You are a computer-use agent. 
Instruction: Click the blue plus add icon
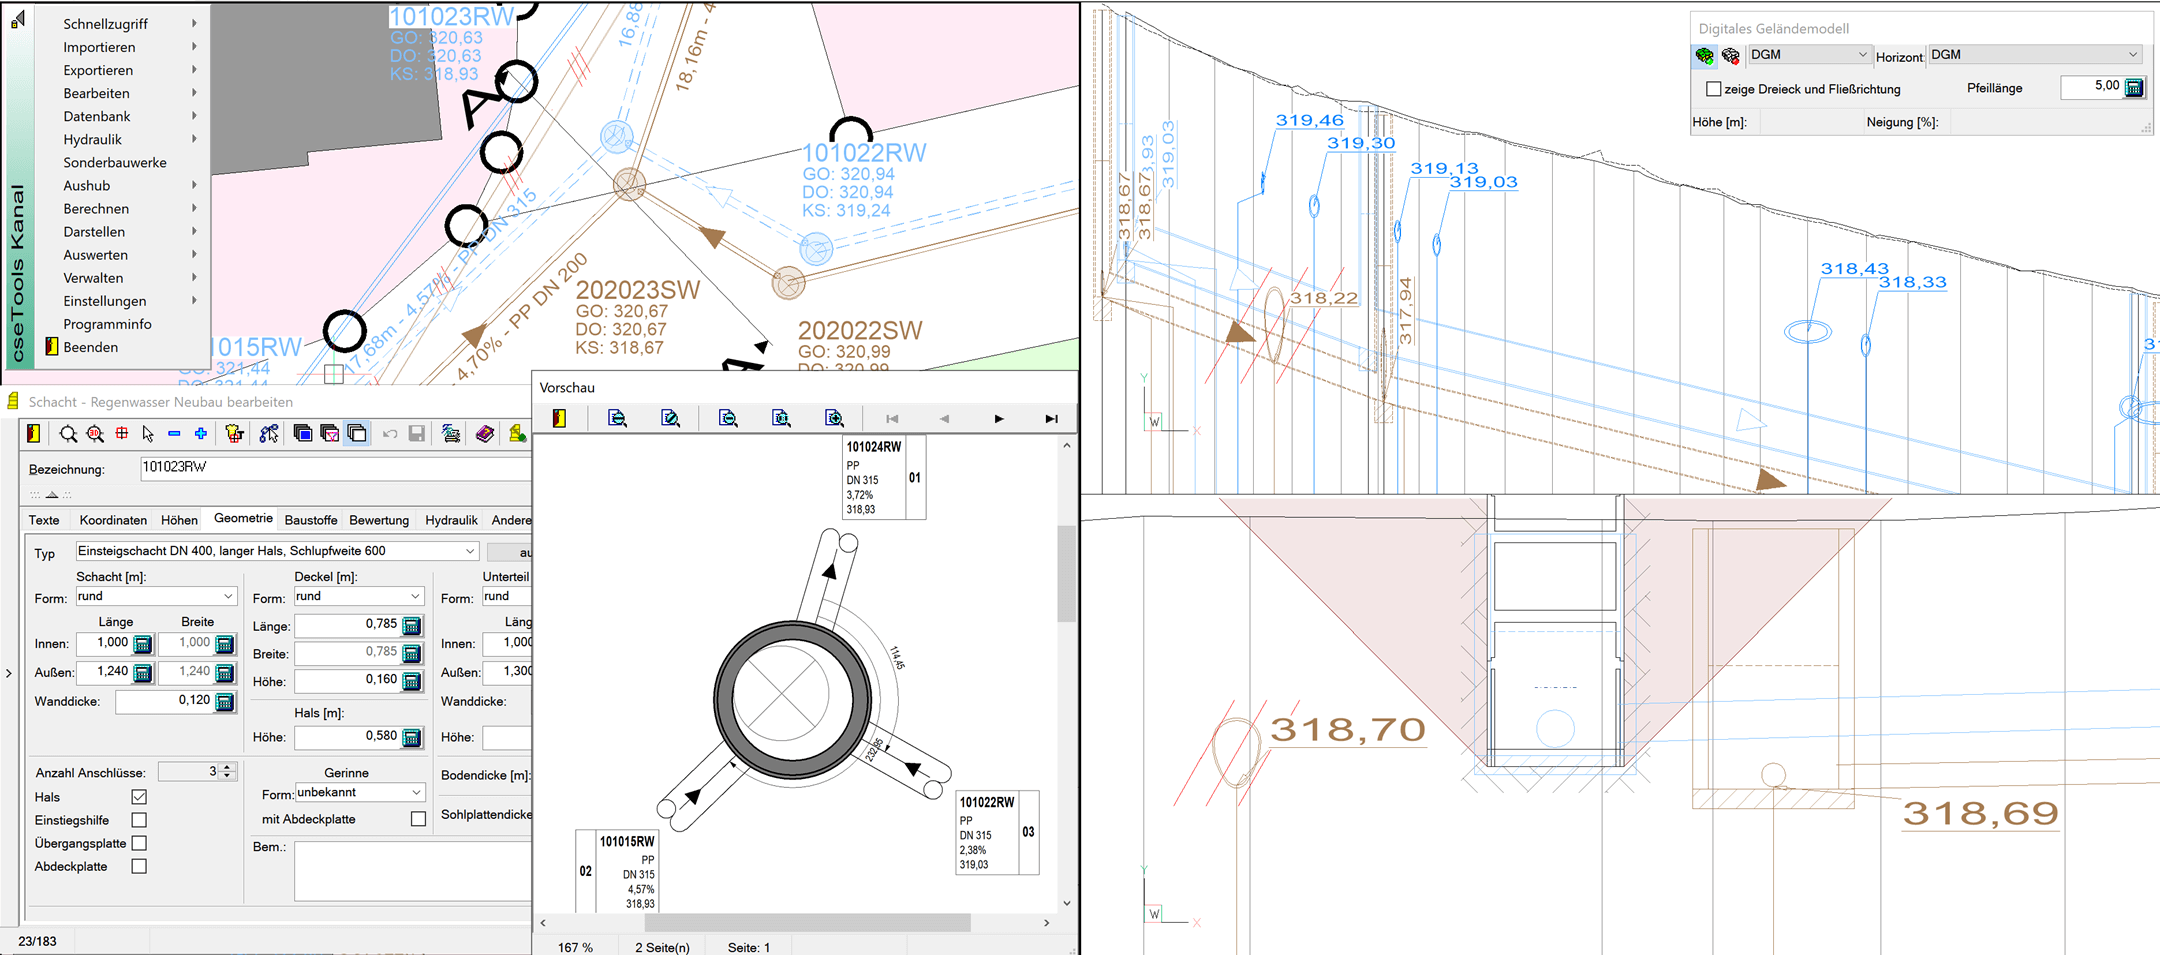[201, 434]
